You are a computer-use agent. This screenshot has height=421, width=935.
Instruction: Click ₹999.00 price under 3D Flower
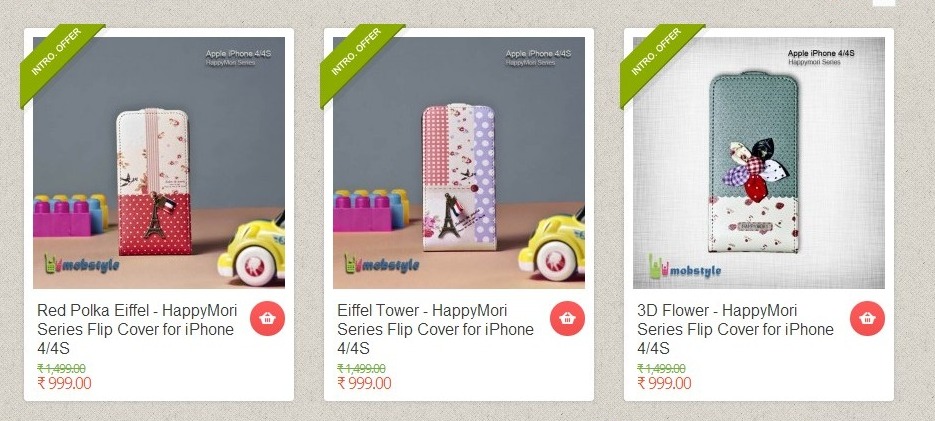click(x=664, y=383)
